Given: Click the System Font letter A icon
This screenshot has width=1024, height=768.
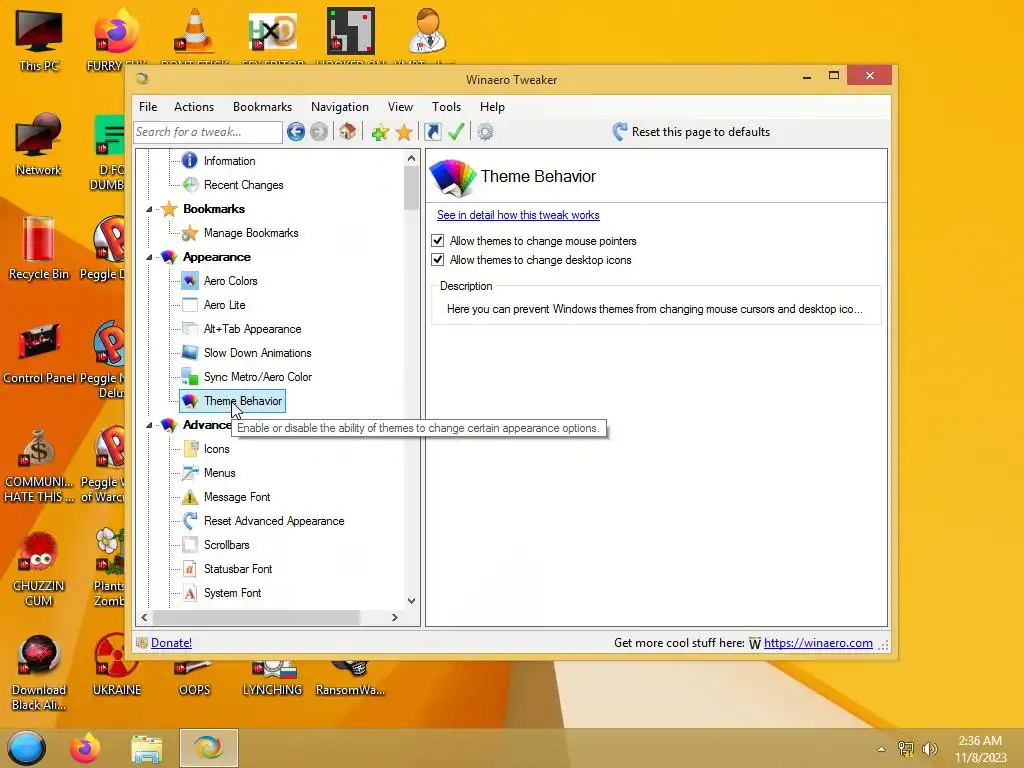Looking at the screenshot, I should (190, 593).
